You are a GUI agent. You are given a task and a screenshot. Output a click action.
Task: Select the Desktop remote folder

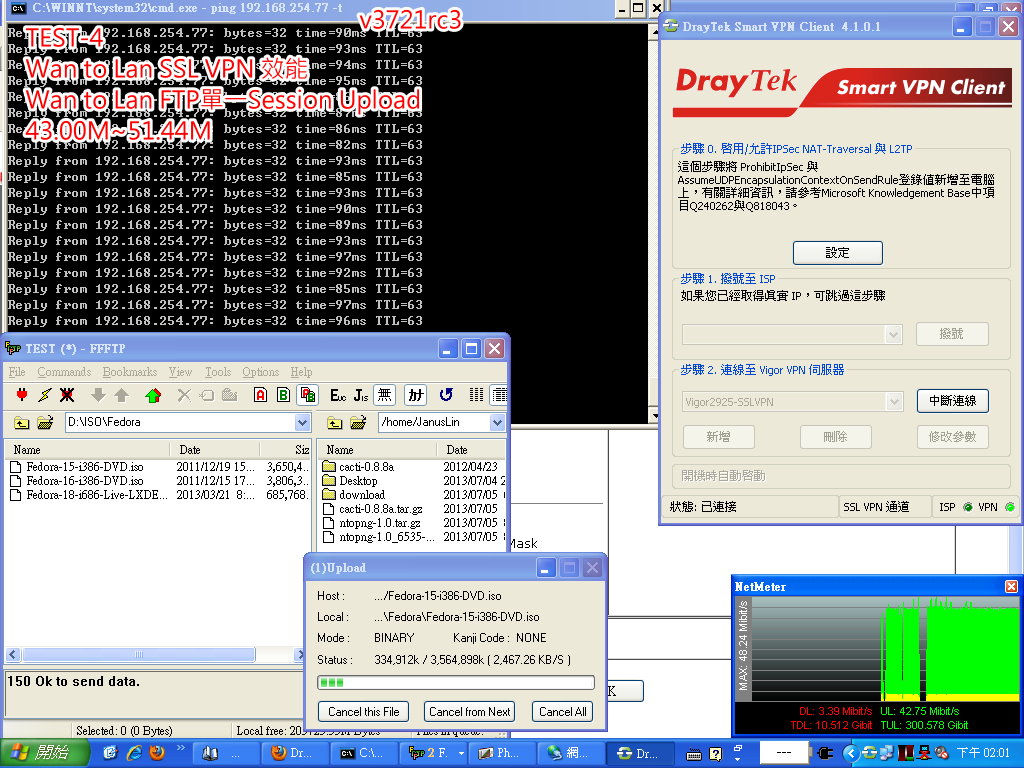[350, 481]
